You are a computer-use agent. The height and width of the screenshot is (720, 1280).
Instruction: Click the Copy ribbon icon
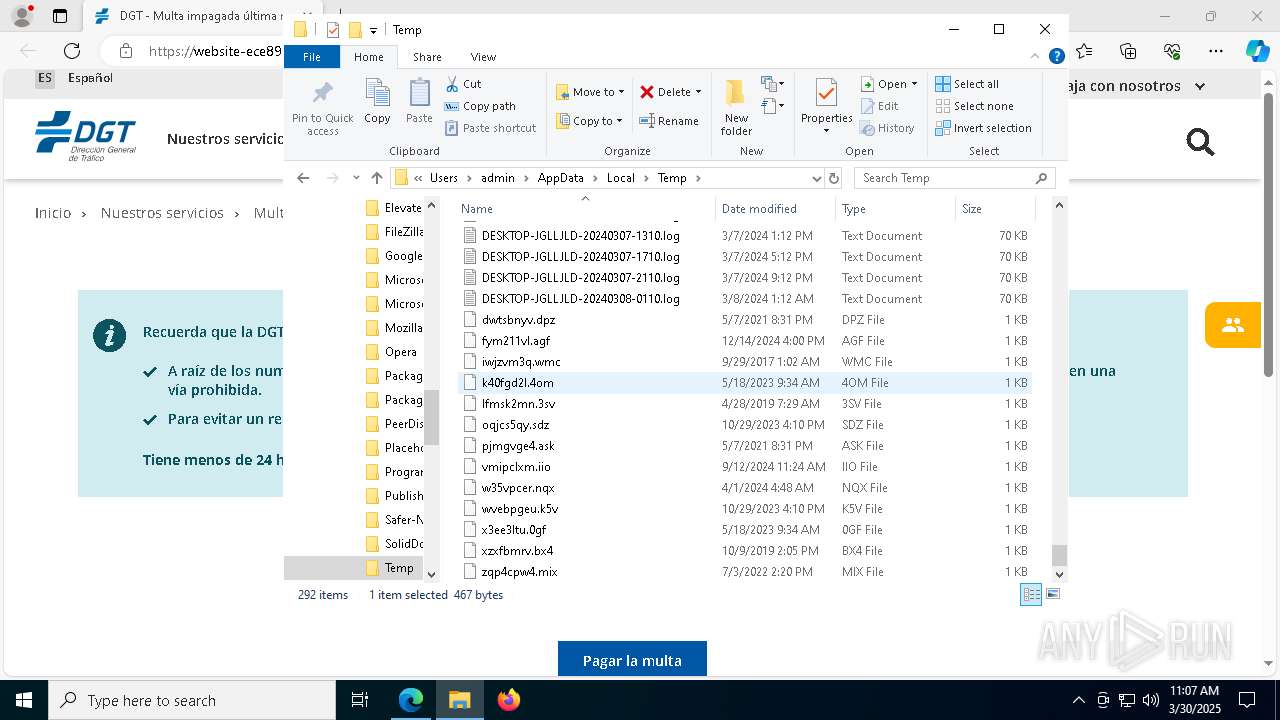click(x=377, y=102)
